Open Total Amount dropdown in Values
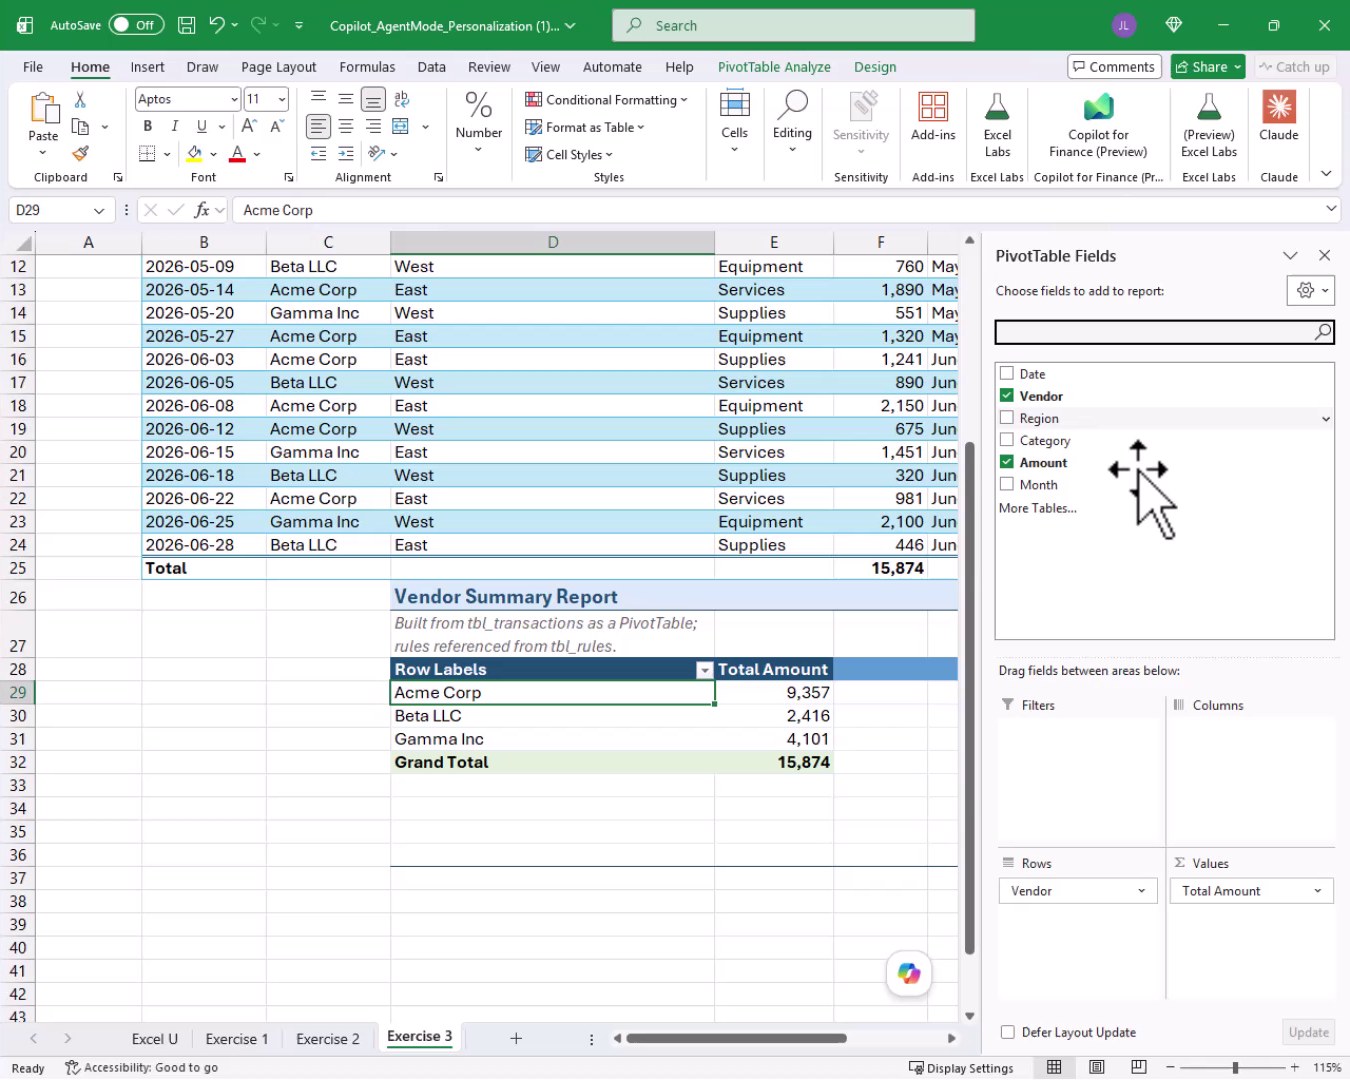 coord(1317,891)
